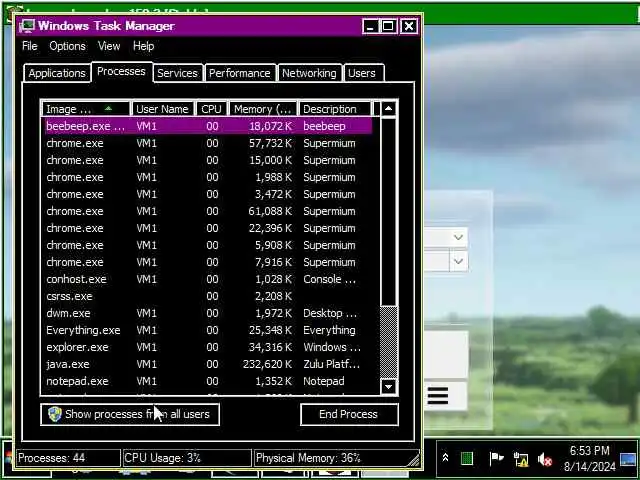Switch to the Services tab
This screenshot has width=640, height=480.
(178, 73)
